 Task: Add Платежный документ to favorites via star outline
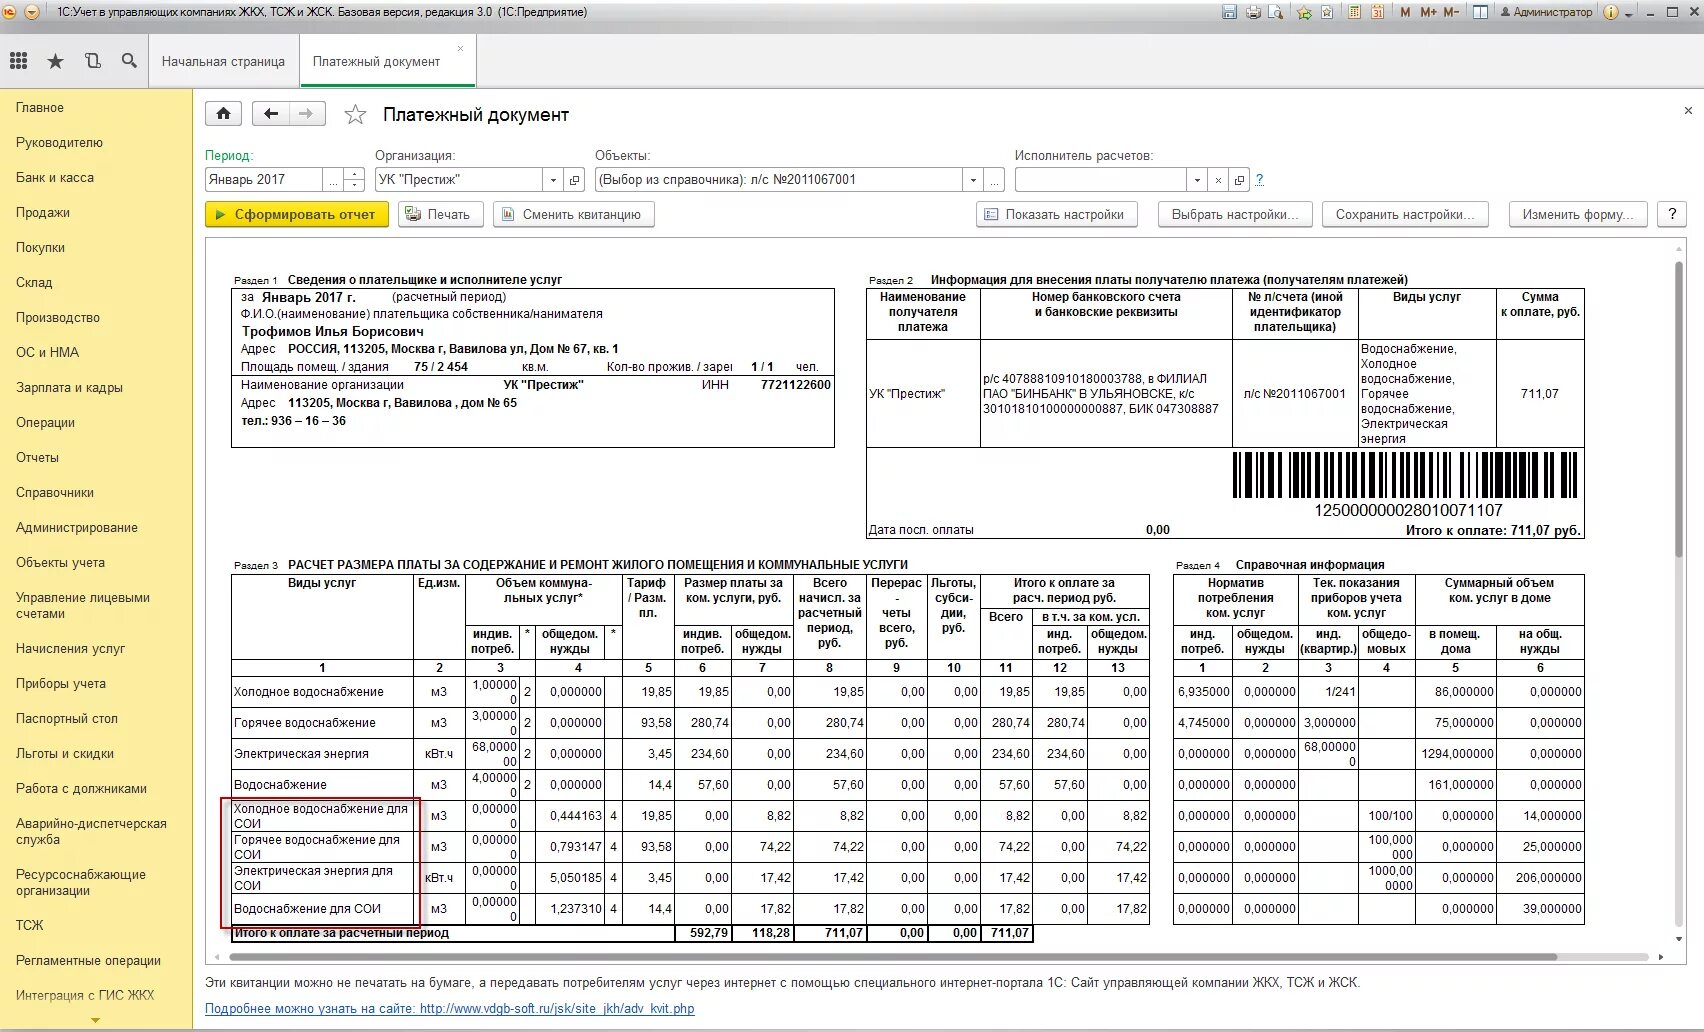coord(355,115)
